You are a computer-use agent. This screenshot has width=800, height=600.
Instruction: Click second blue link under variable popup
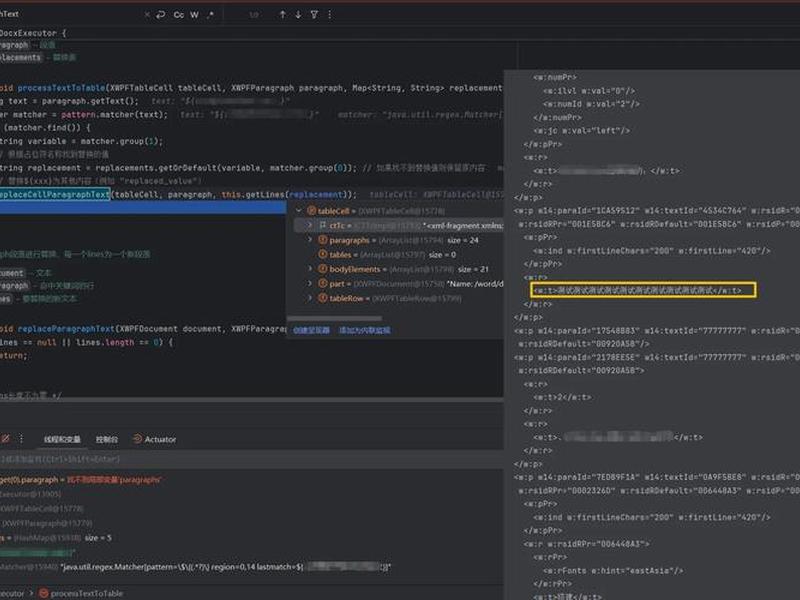(365, 330)
